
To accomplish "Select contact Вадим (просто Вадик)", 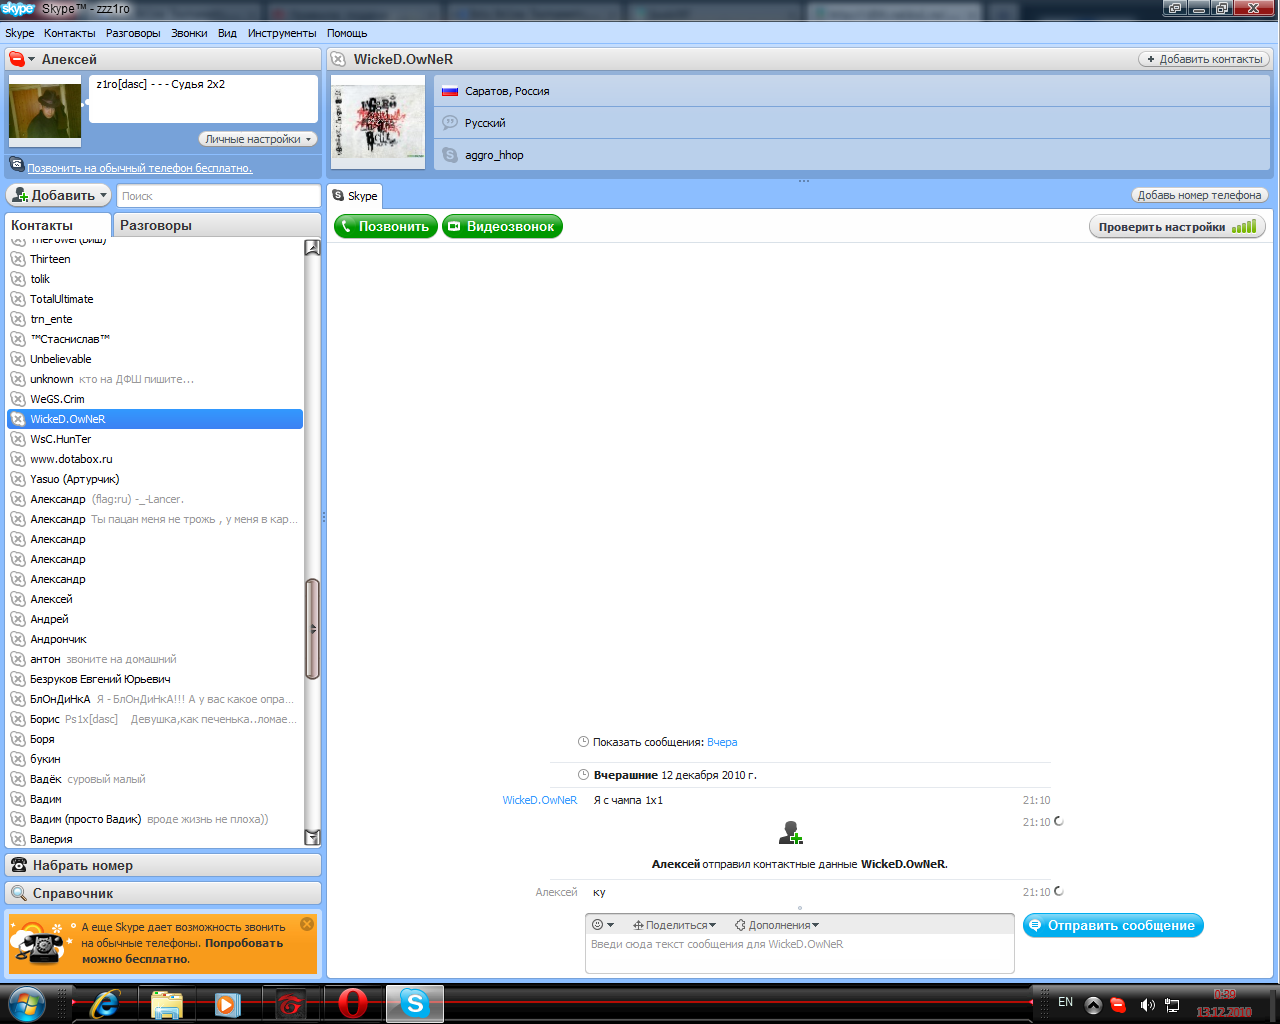I will click(x=155, y=819).
